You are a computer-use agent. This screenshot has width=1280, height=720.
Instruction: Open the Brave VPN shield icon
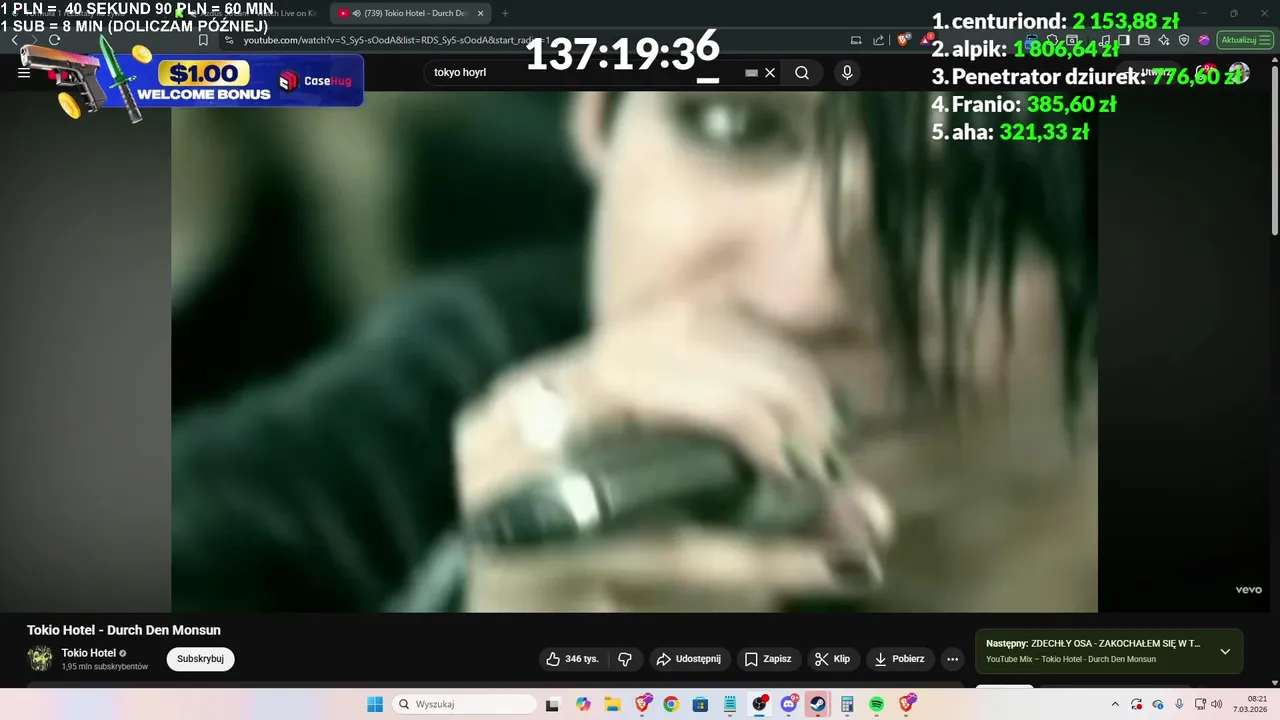click(1184, 40)
